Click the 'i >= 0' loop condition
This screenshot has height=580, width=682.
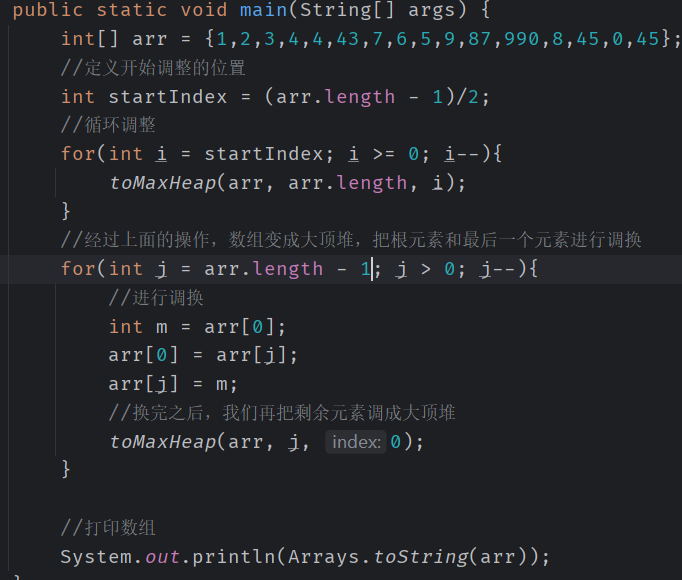pyautogui.click(x=383, y=154)
